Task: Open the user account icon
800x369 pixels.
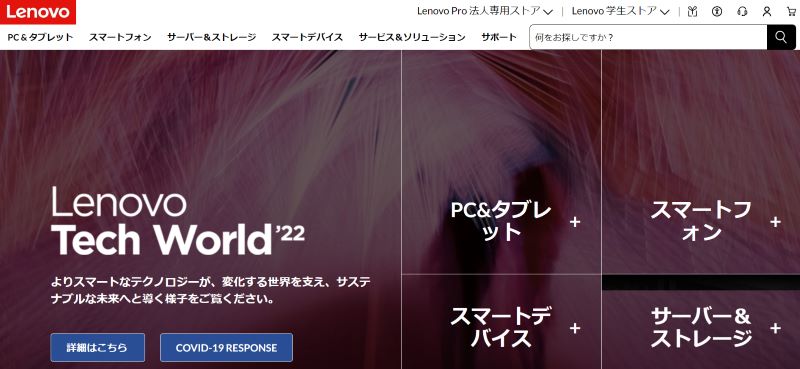Action: pyautogui.click(x=767, y=11)
